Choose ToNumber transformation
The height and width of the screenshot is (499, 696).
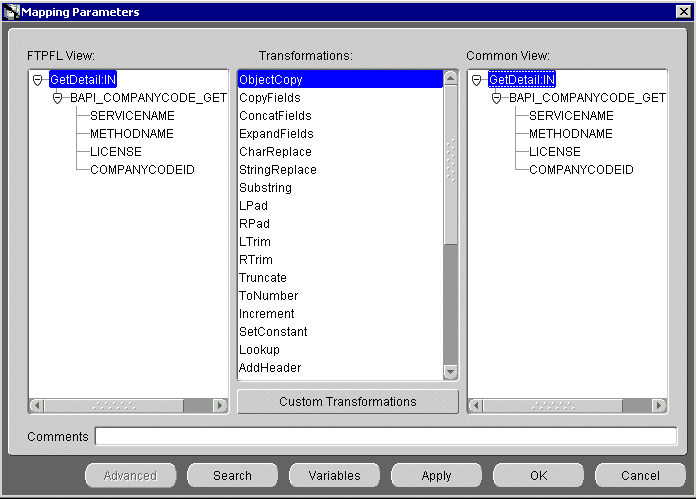(x=340, y=296)
